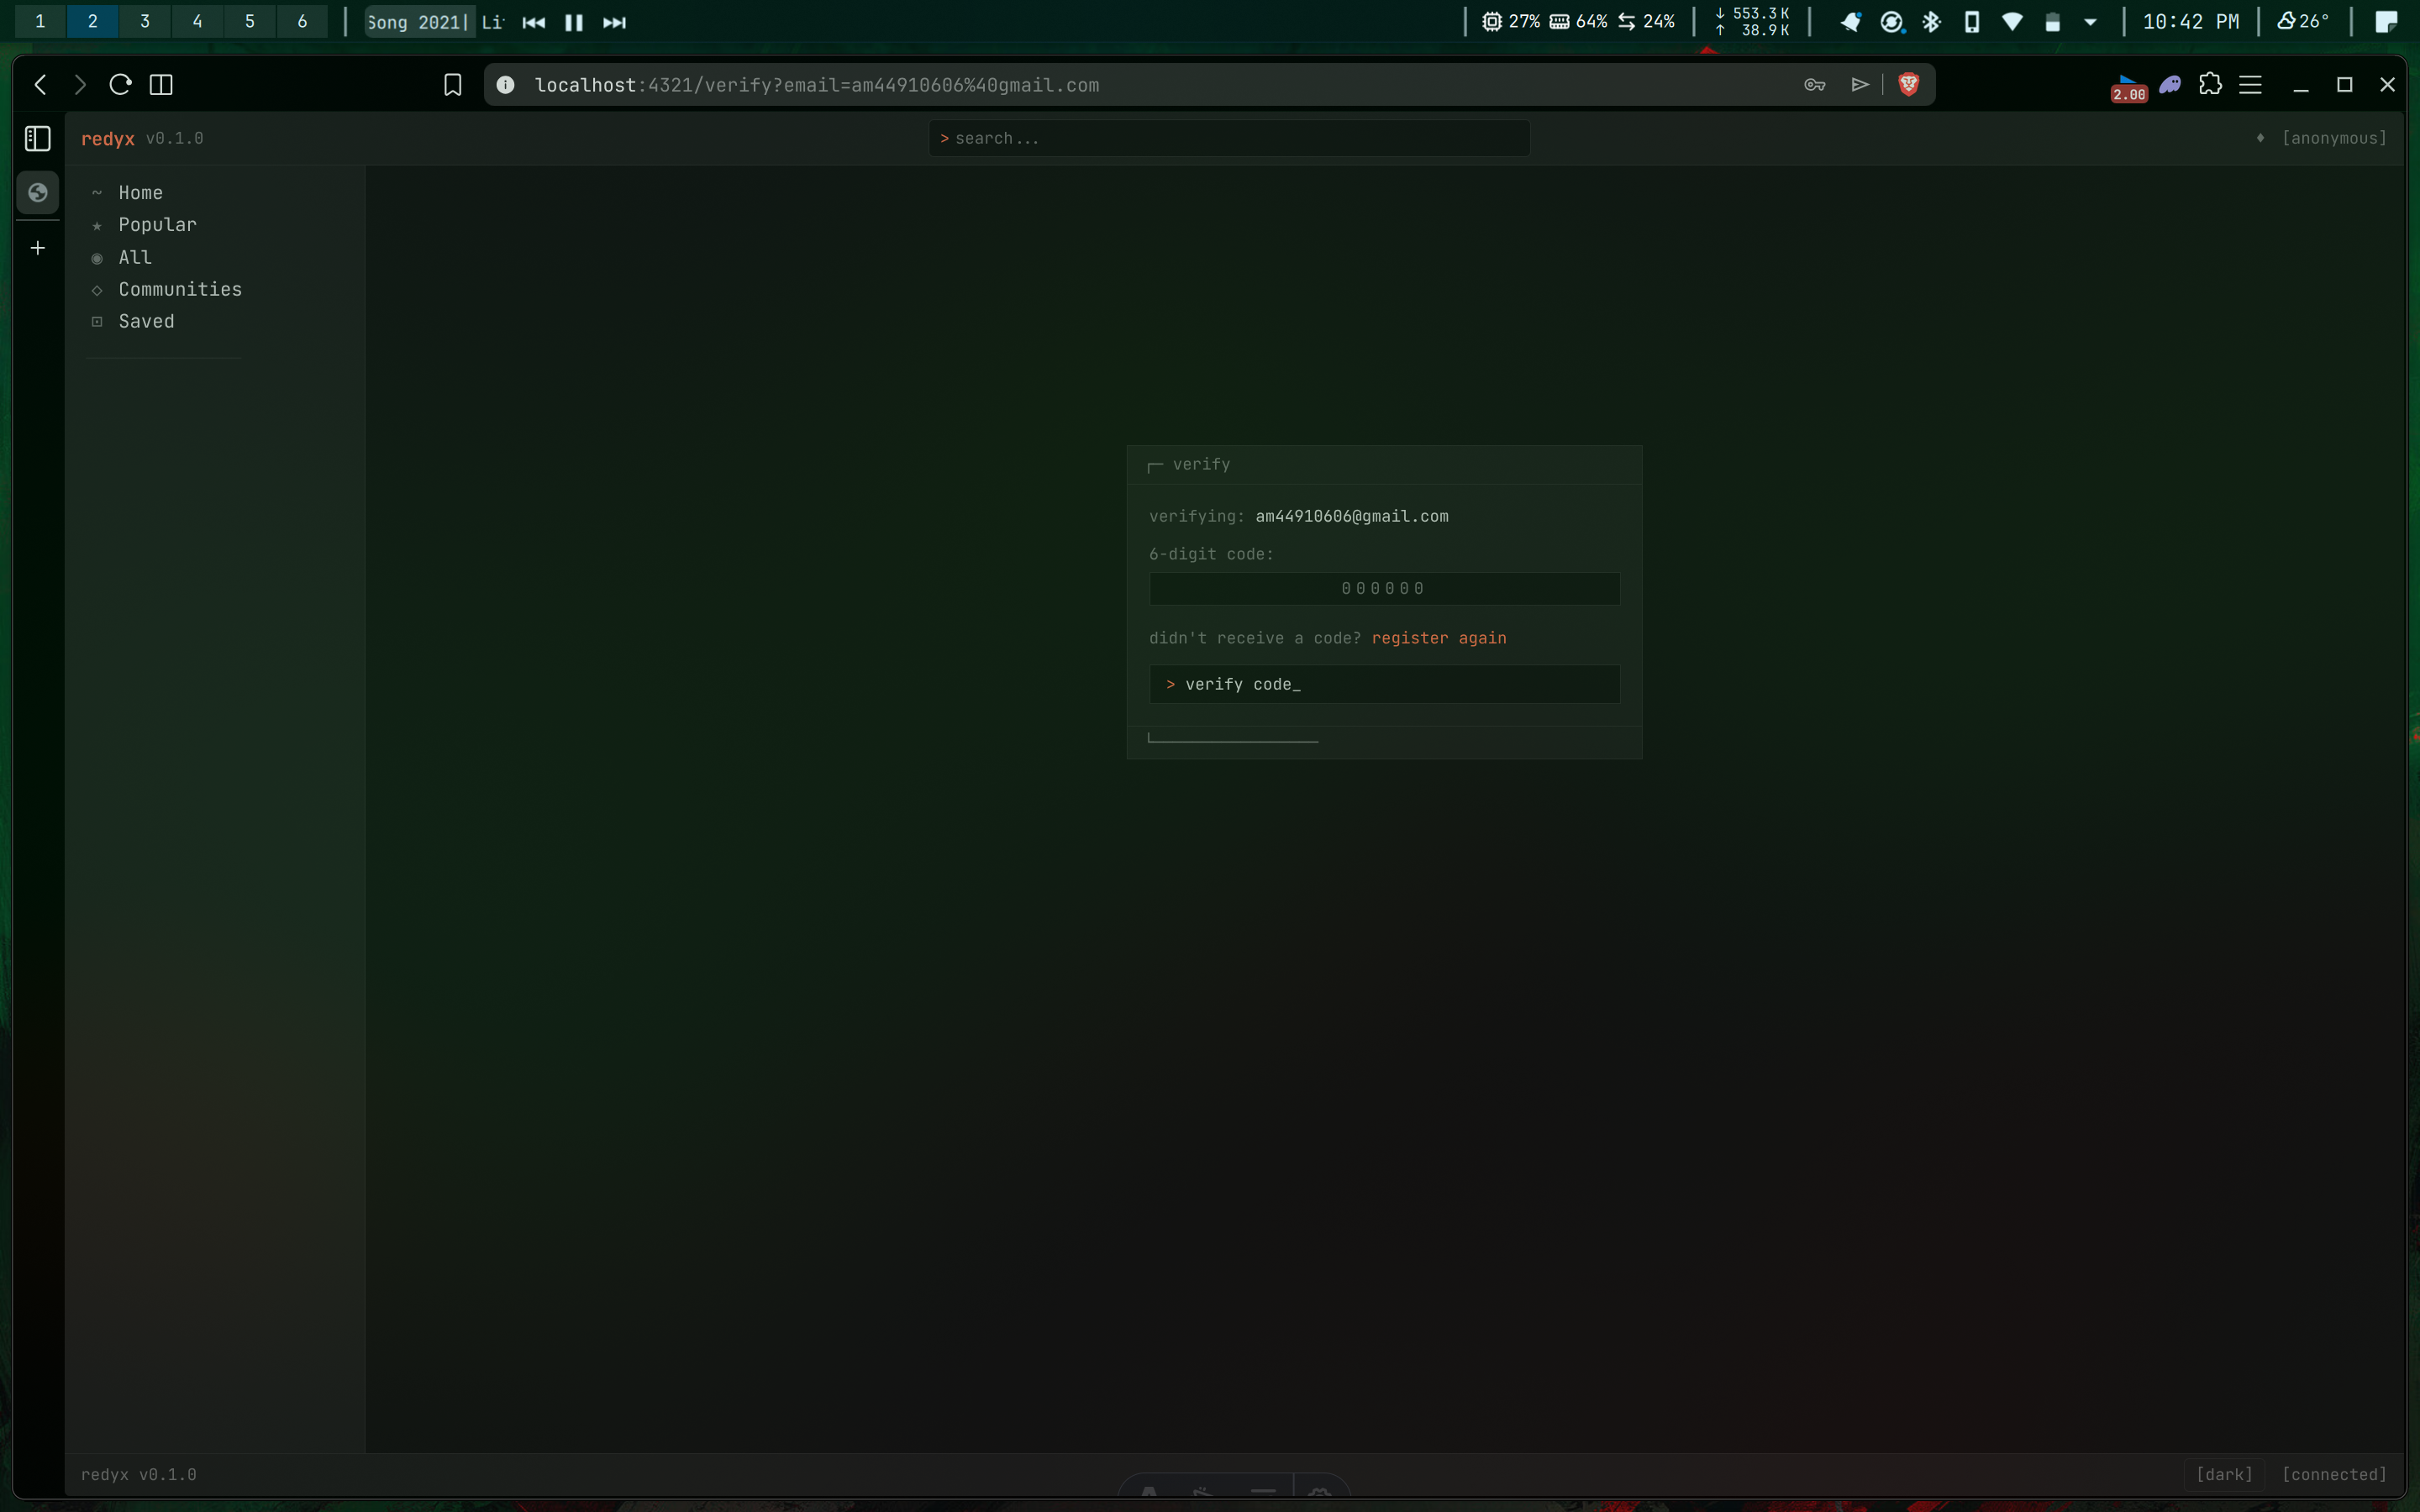Viewport: 2420px width, 1512px height.
Task: Skip to the next track
Action: (x=614, y=22)
